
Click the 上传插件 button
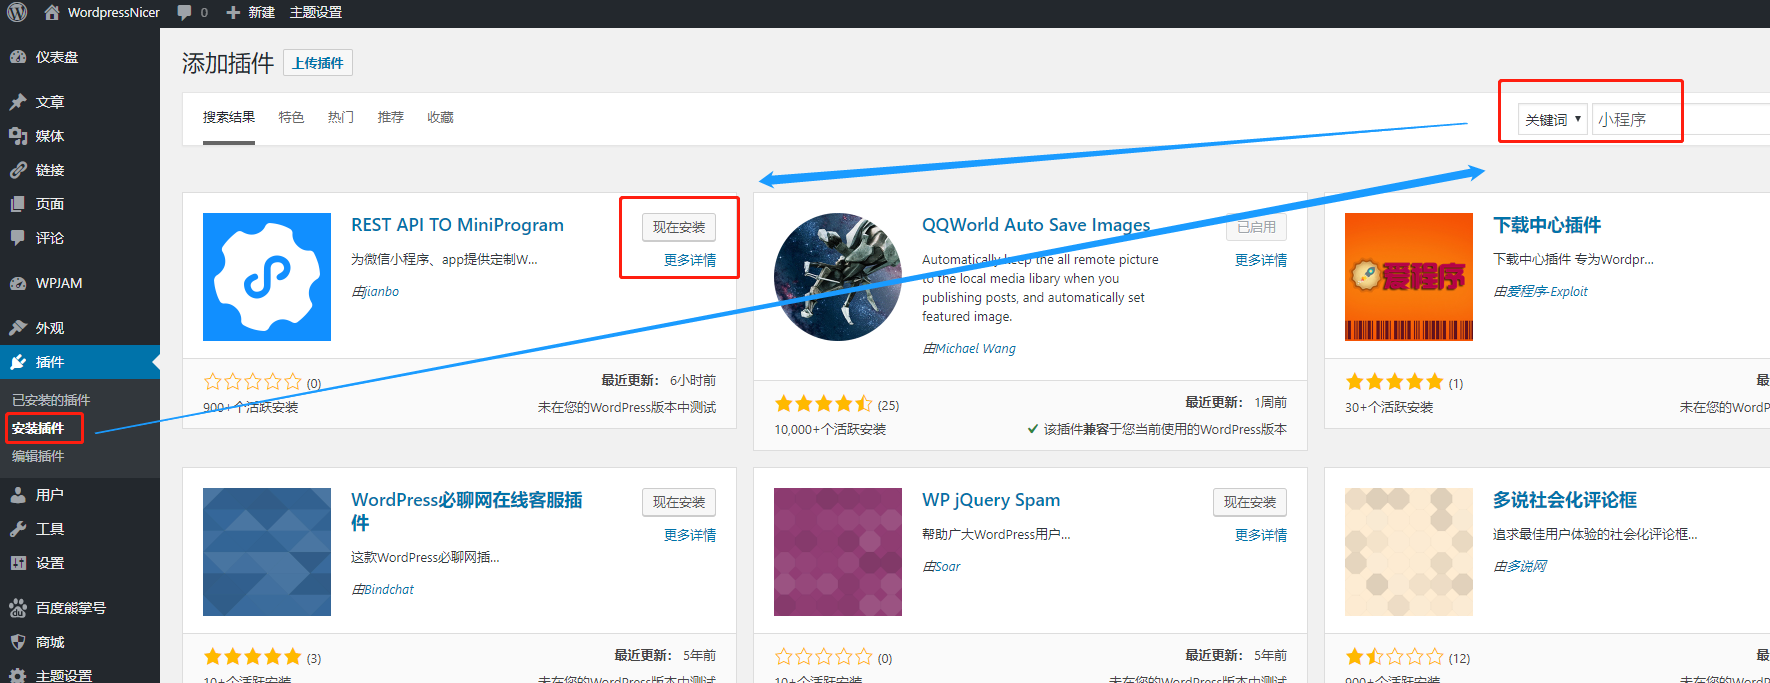click(x=318, y=63)
